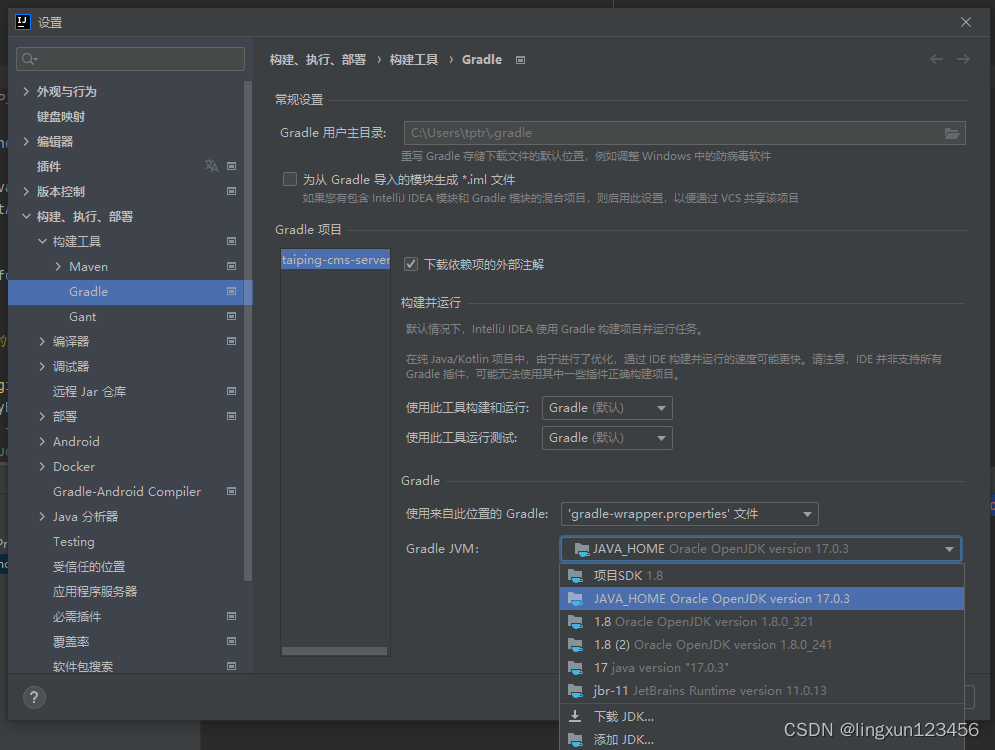Click project icon on the Maven row
Screen dimensions: 995x750
232,266
